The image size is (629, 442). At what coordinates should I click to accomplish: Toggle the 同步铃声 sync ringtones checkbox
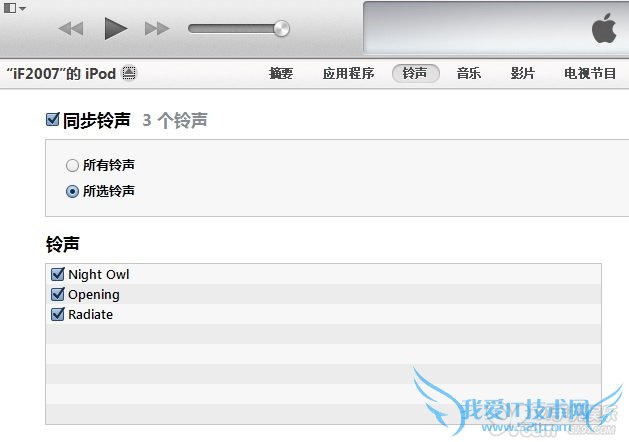pyautogui.click(x=53, y=120)
